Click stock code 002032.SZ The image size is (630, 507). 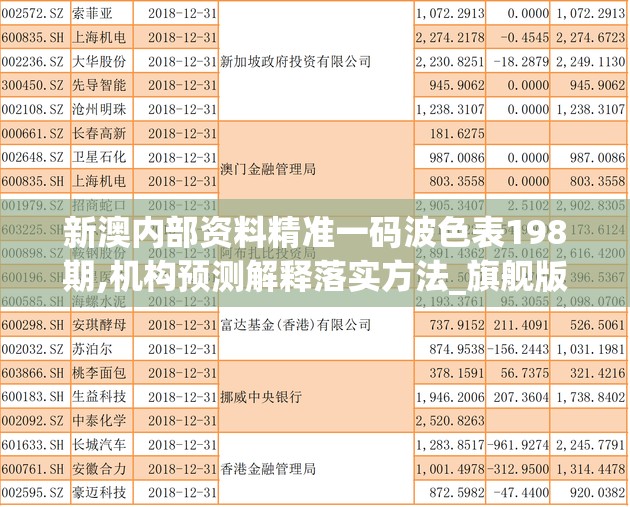(33, 349)
